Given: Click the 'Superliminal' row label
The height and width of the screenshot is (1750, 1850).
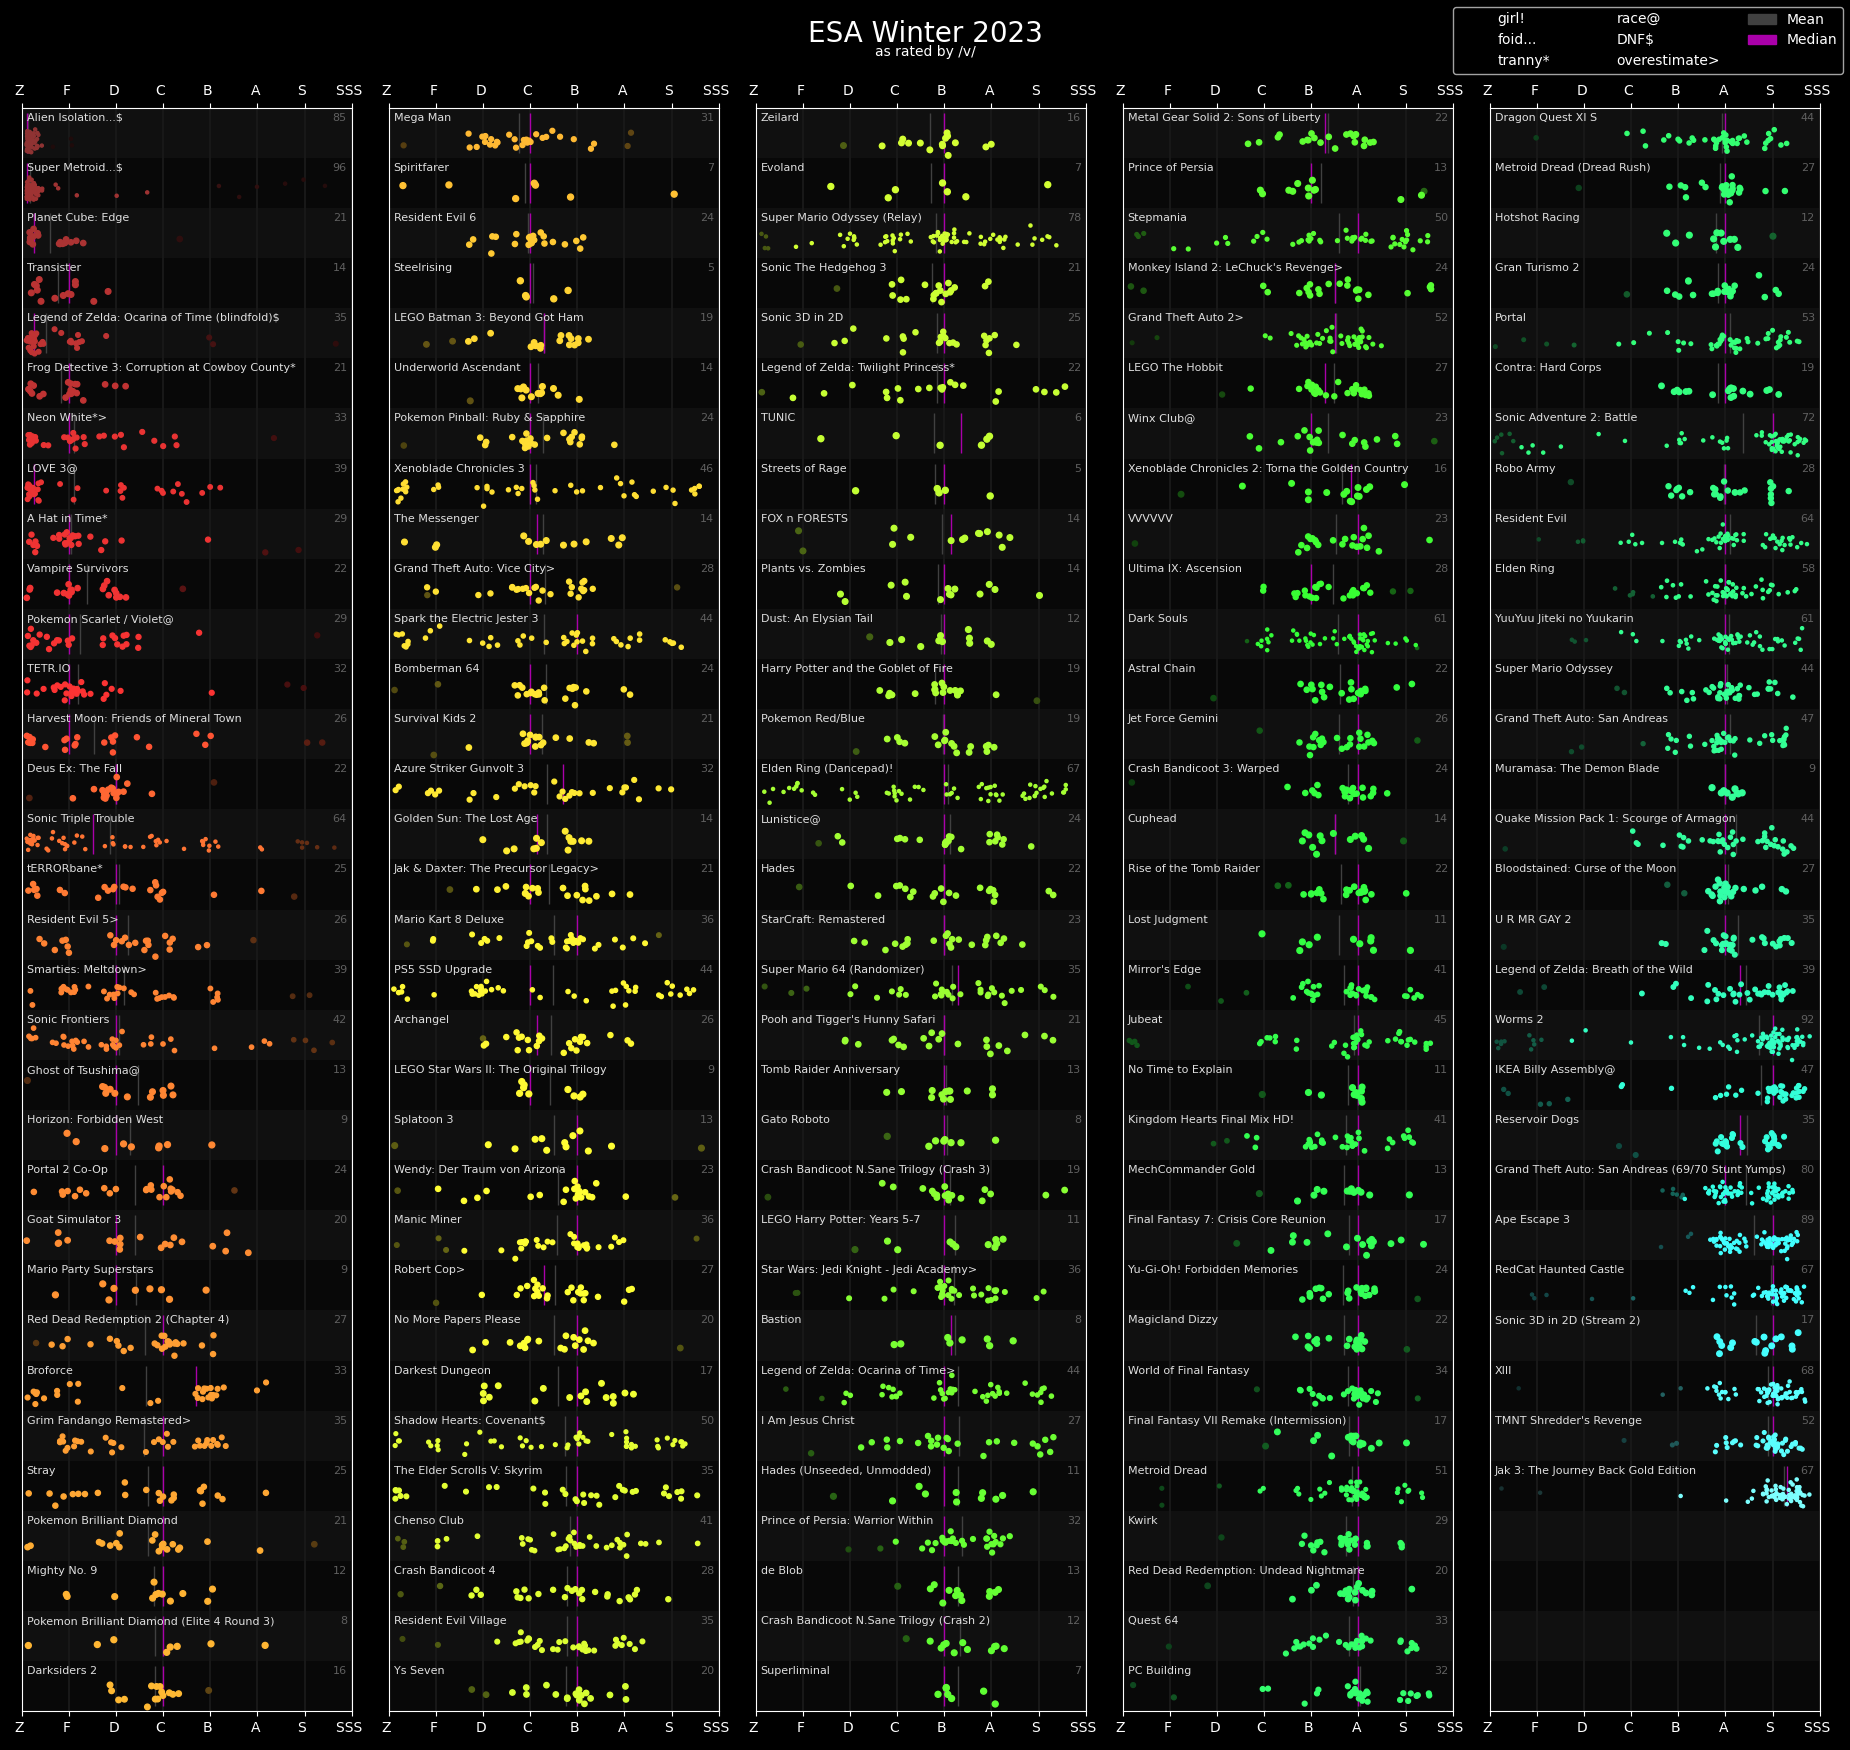Looking at the screenshot, I should tap(795, 1671).
